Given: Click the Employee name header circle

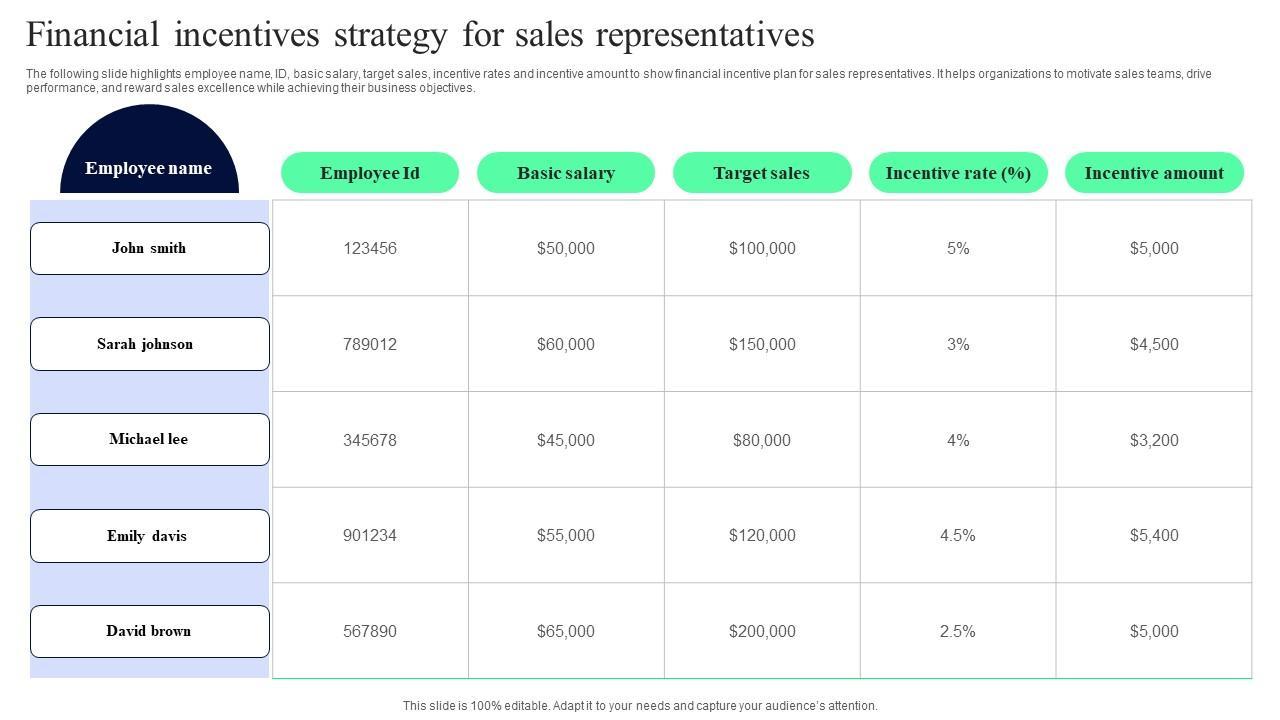Looking at the screenshot, I should click(149, 160).
